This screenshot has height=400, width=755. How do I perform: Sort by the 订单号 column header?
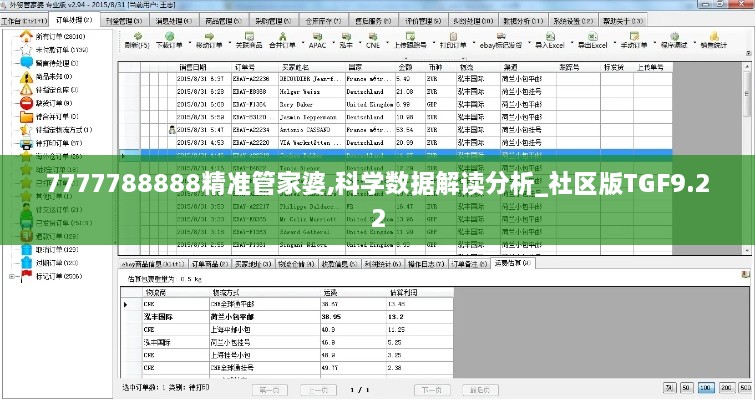(x=243, y=66)
